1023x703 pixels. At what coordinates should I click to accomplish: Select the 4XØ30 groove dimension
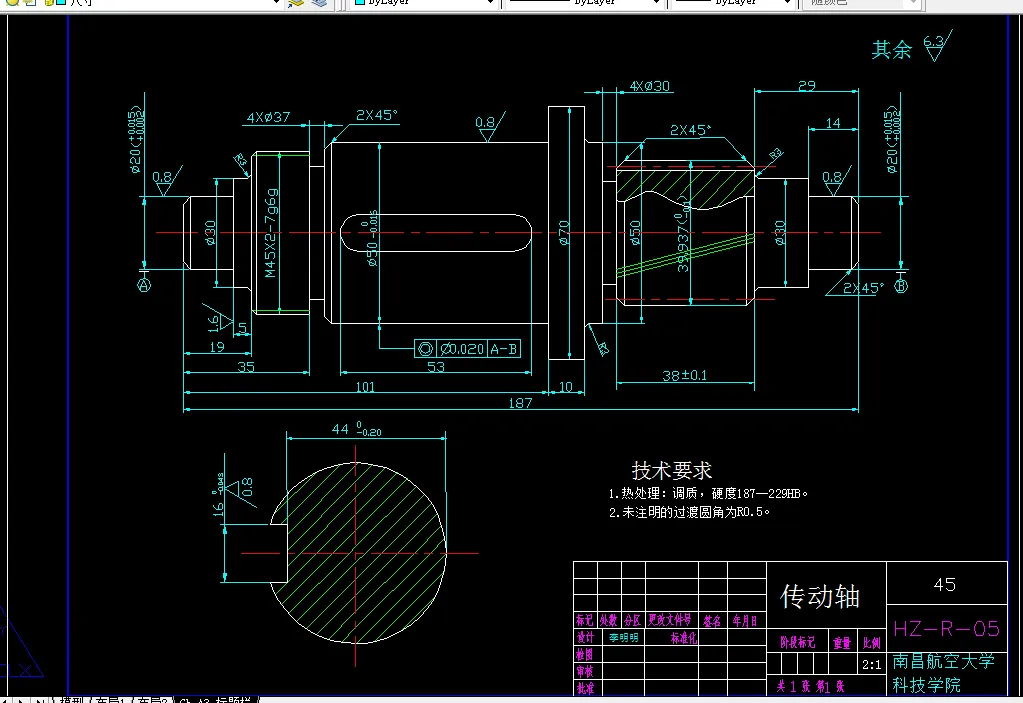click(649, 86)
